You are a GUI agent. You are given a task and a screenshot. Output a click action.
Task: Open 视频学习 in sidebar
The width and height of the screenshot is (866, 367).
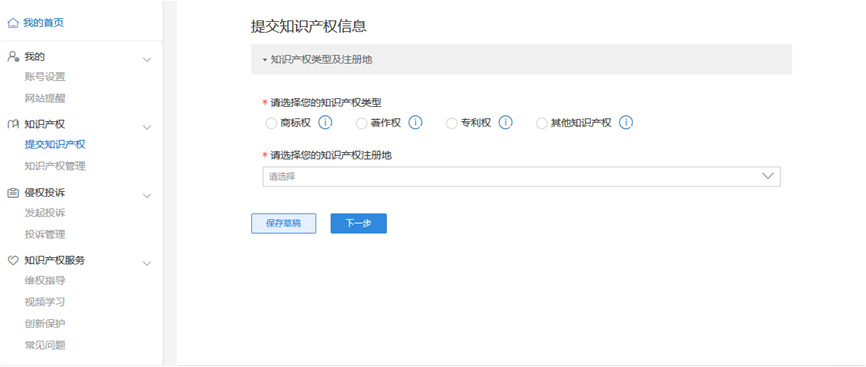[x=45, y=302]
